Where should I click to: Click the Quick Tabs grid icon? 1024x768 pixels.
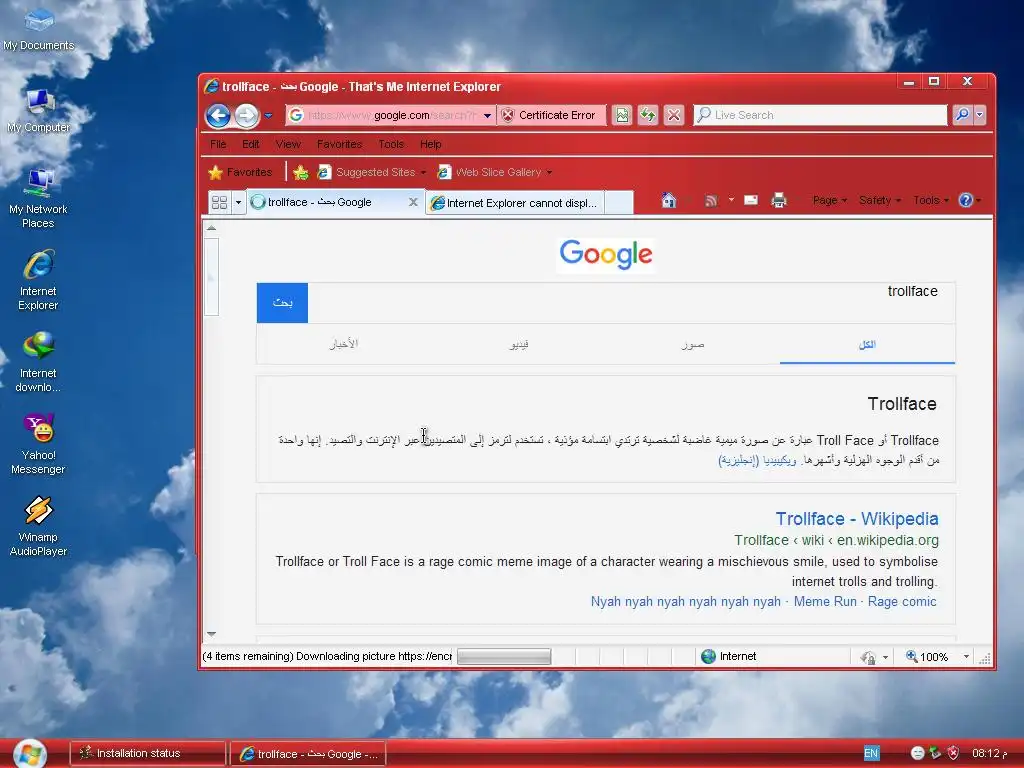[219, 202]
